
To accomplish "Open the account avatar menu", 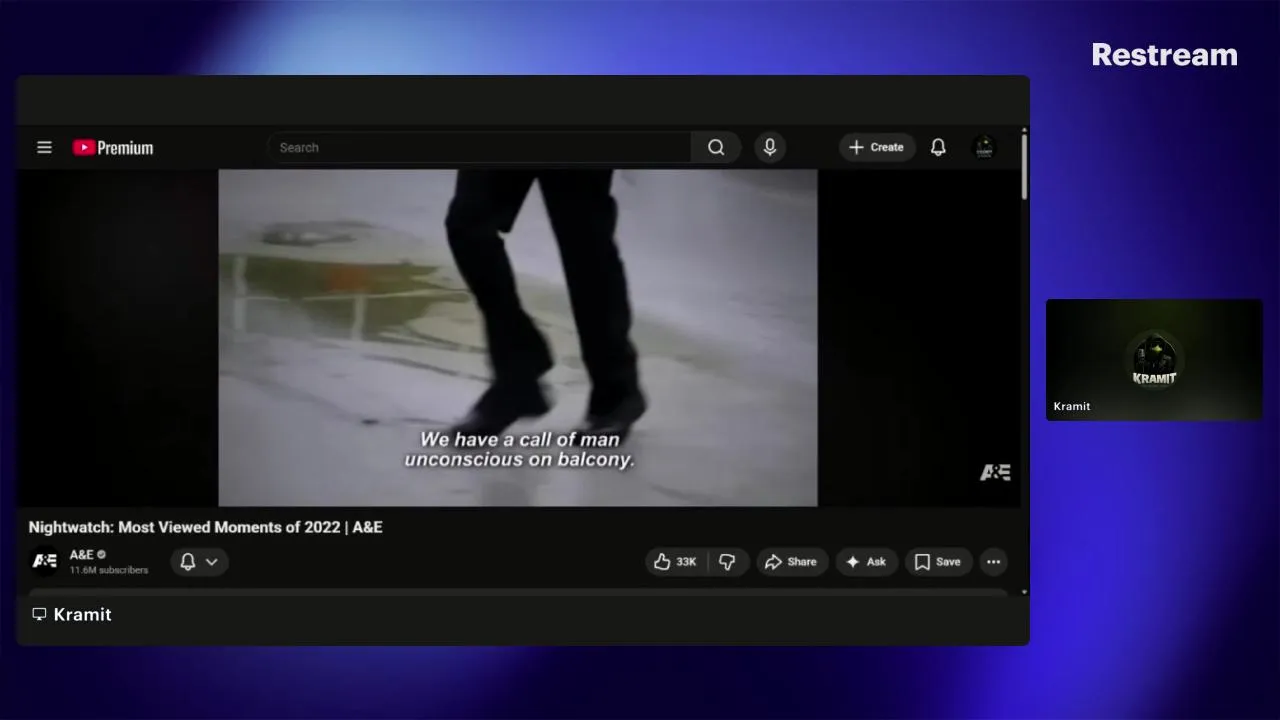I will click(x=984, y=147).
